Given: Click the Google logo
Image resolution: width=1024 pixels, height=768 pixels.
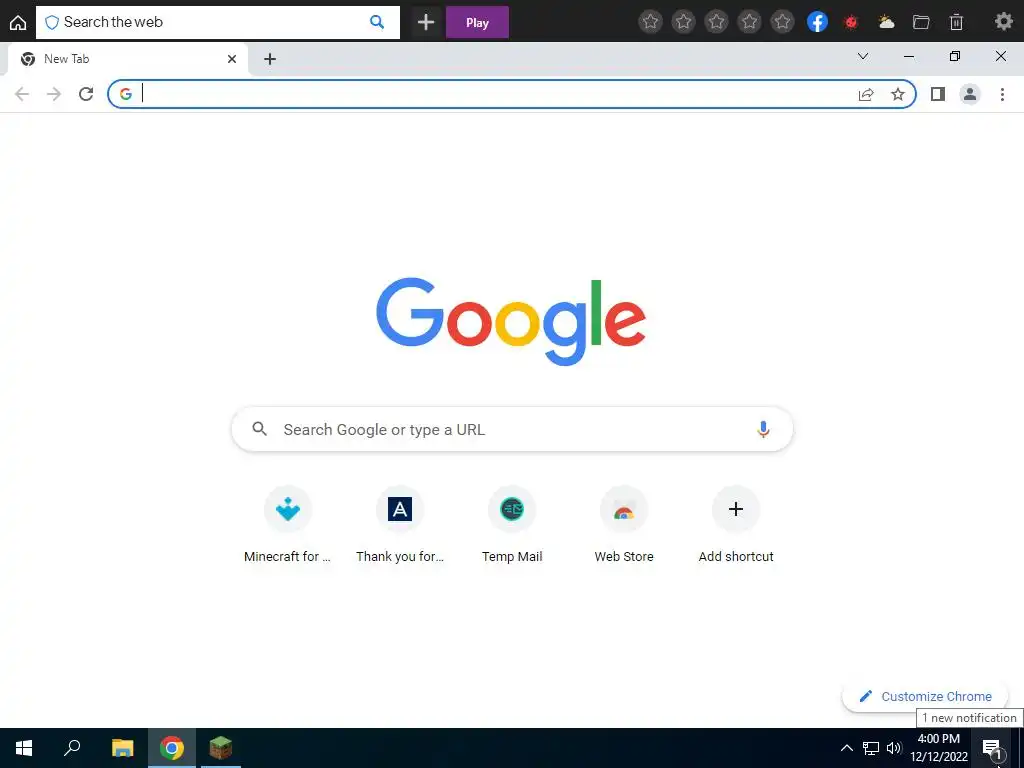Looking at the screenshot, I should pyautogui.click(x=511, y=321).
